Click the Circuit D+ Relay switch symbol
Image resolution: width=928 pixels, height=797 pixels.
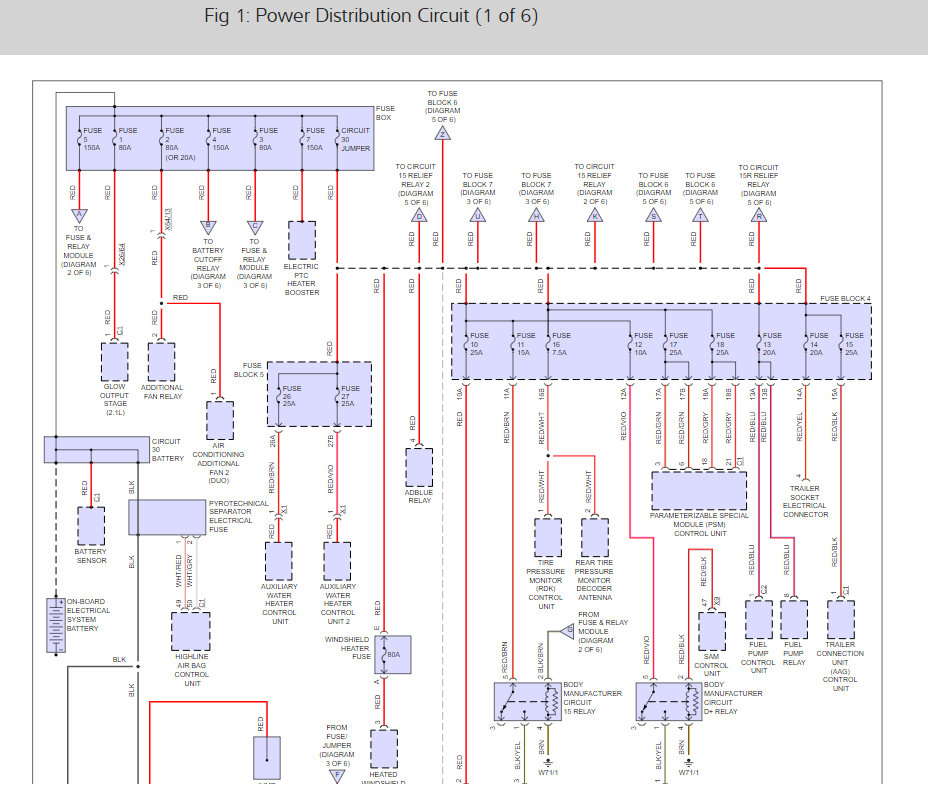[669, 702]
